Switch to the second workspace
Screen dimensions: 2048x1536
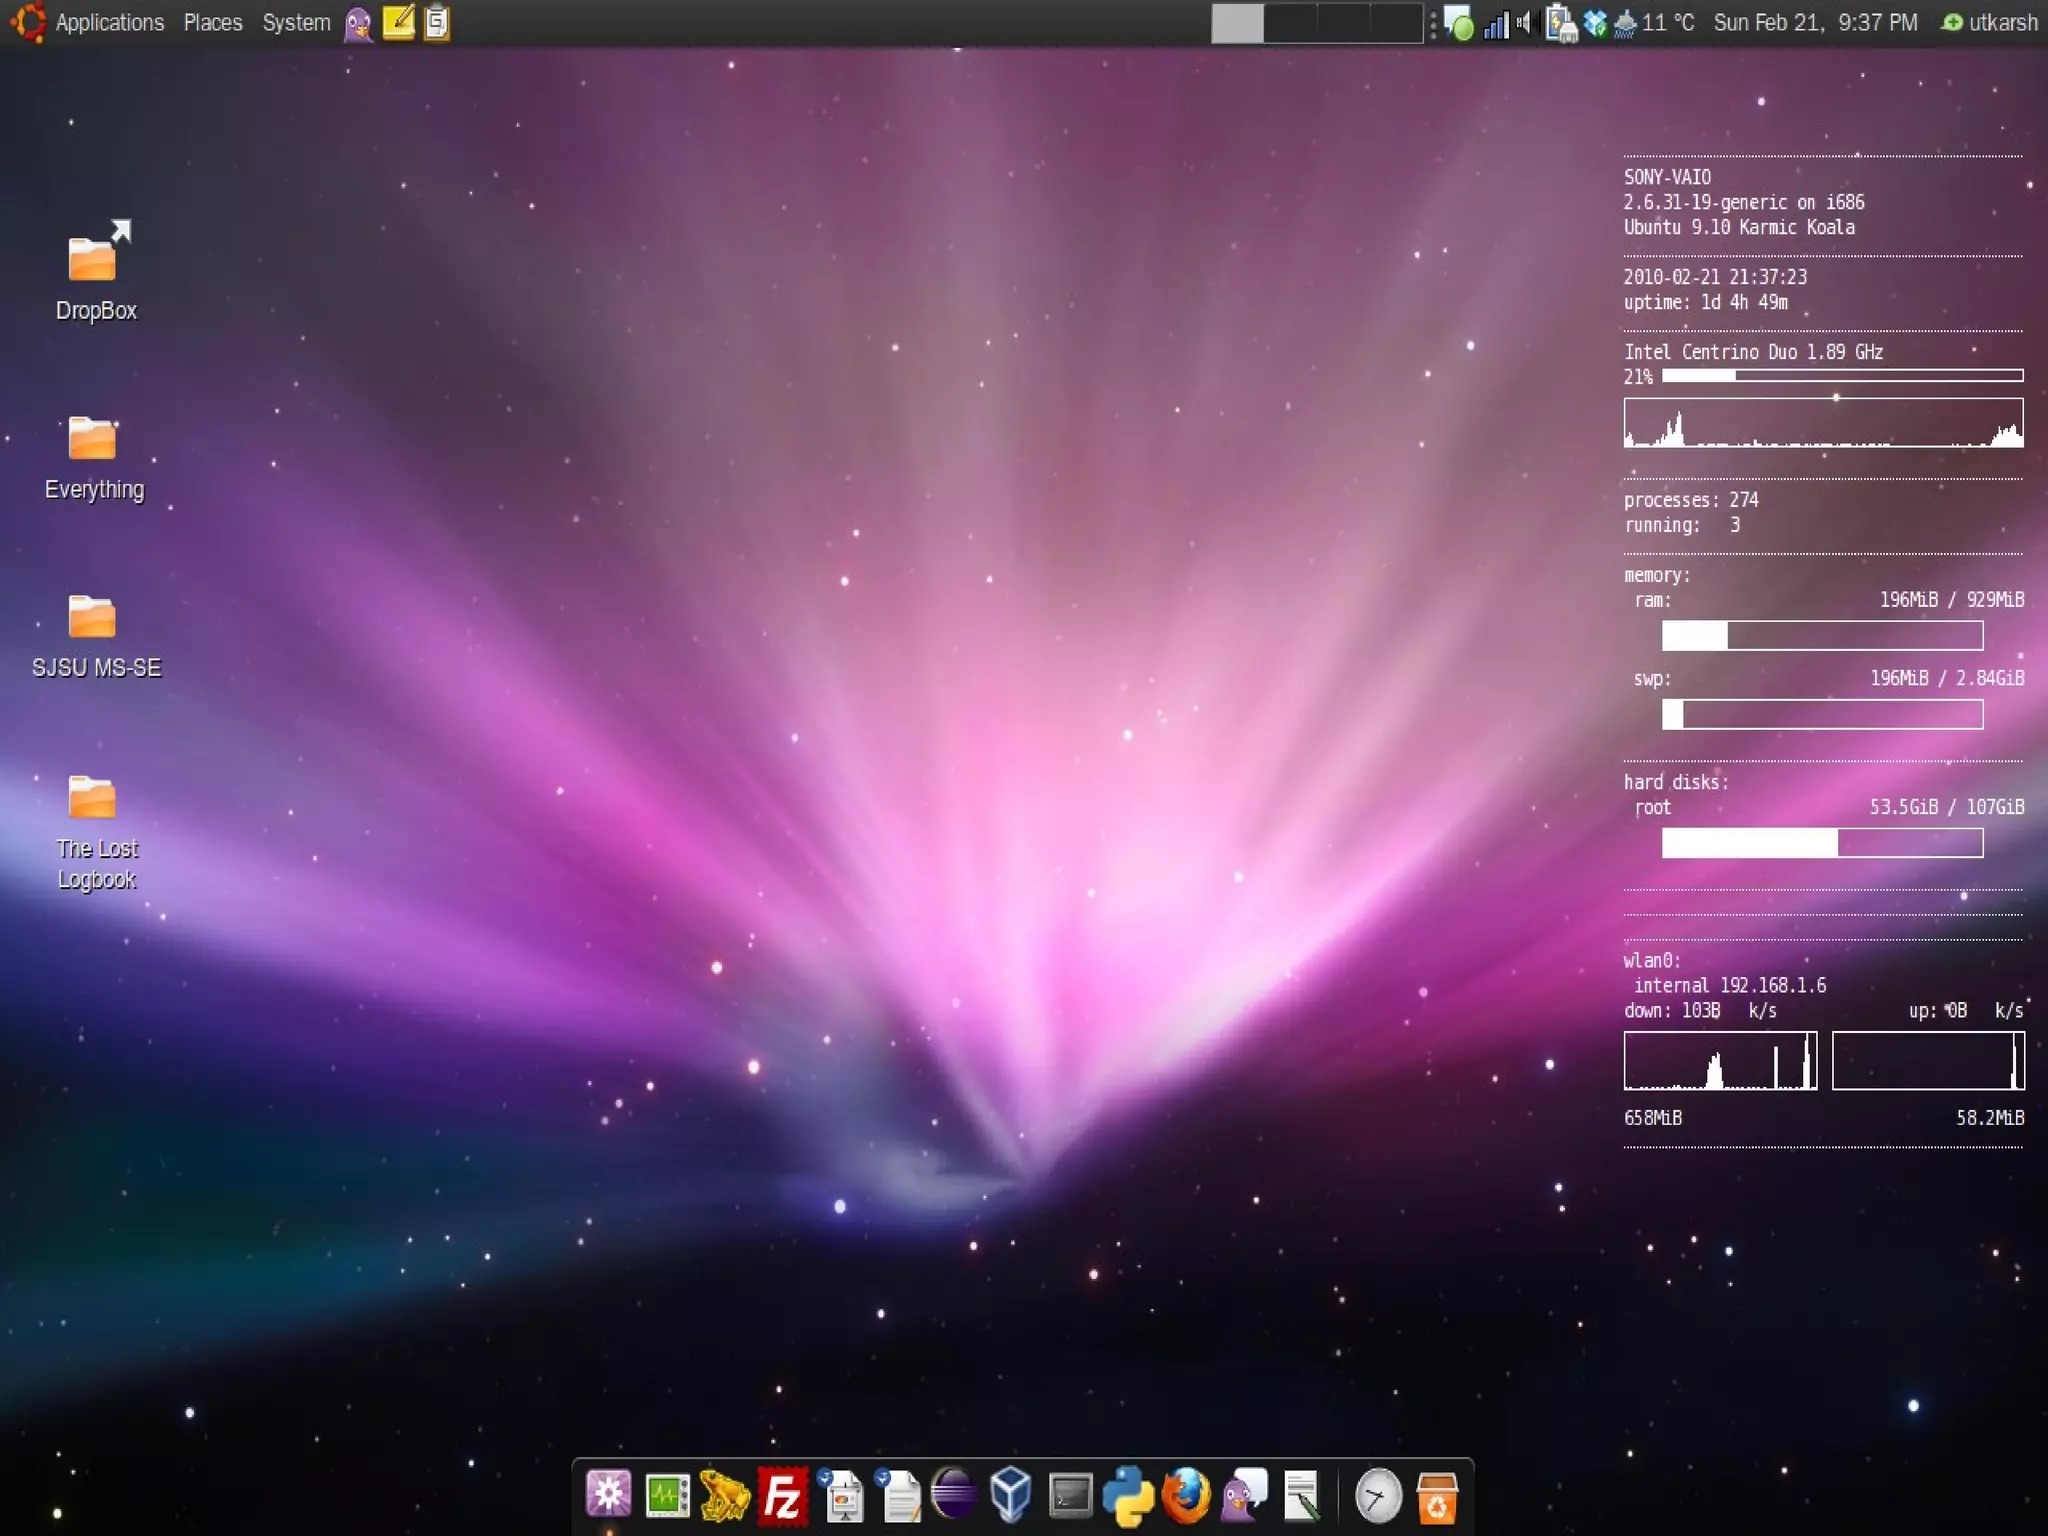click(1290, 23)
